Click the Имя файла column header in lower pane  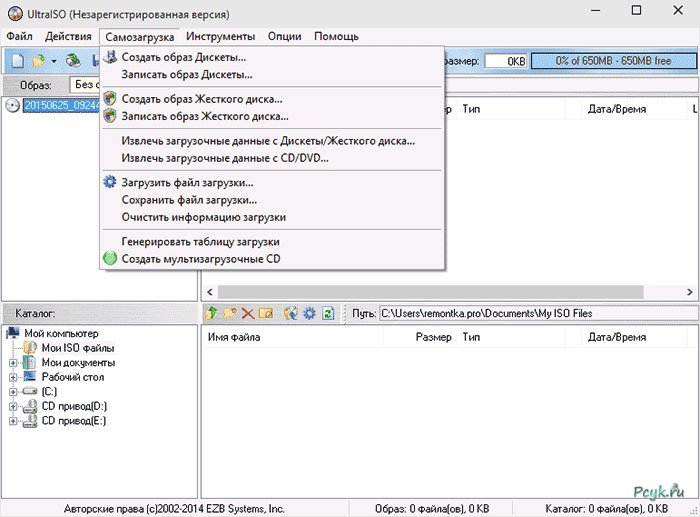pos(234,338)
